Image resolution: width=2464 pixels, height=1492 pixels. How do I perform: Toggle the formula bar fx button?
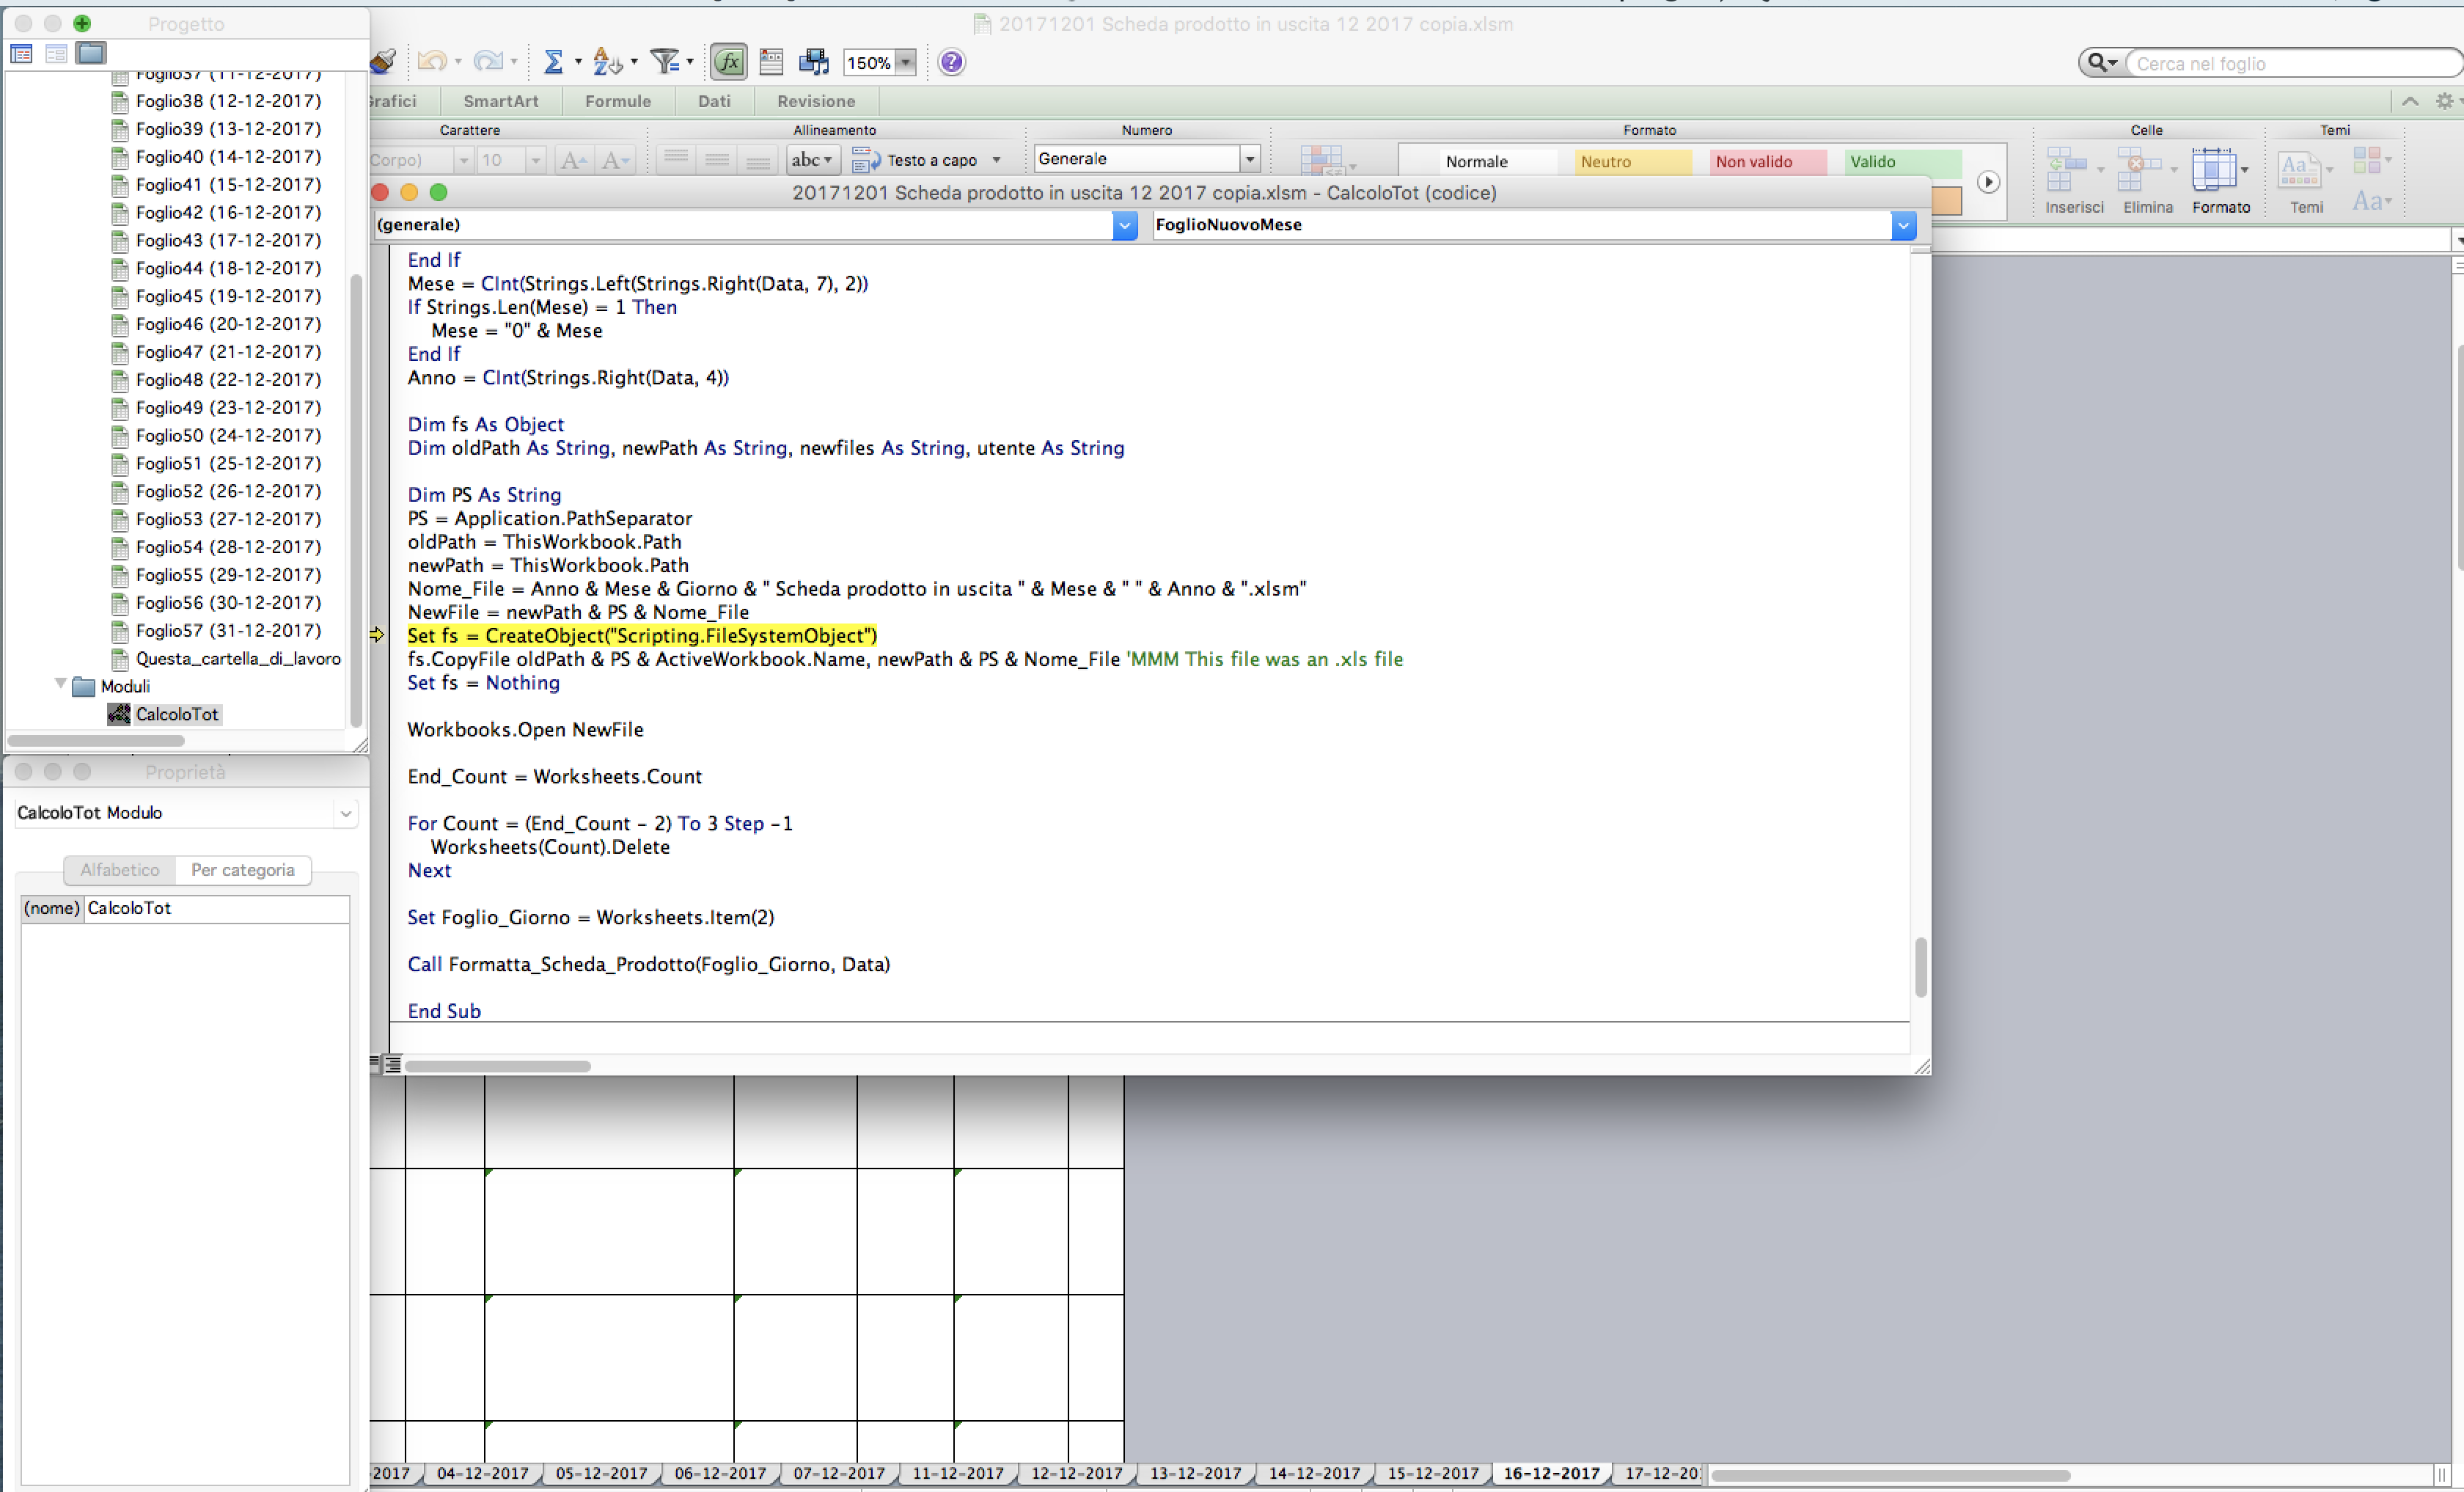pos(729,62)
